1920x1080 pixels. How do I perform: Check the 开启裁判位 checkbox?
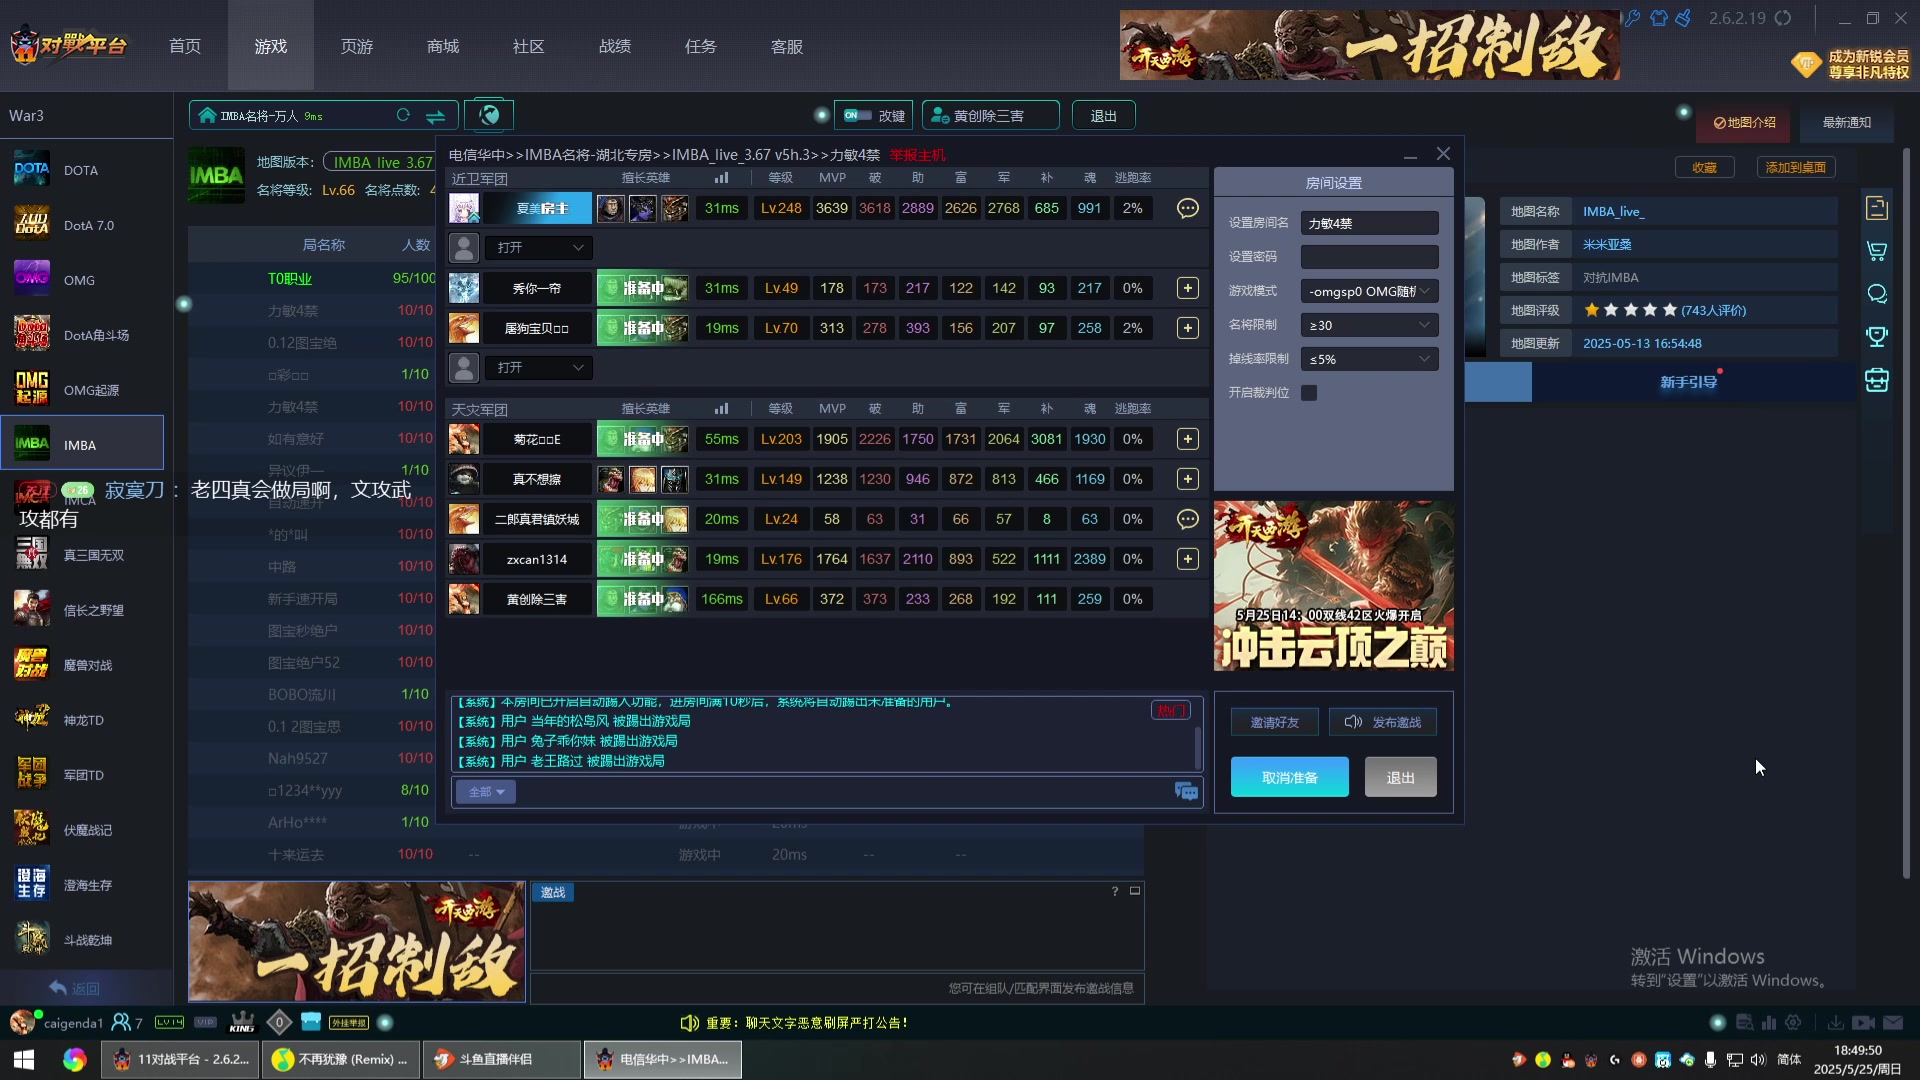pos(1309,393)
